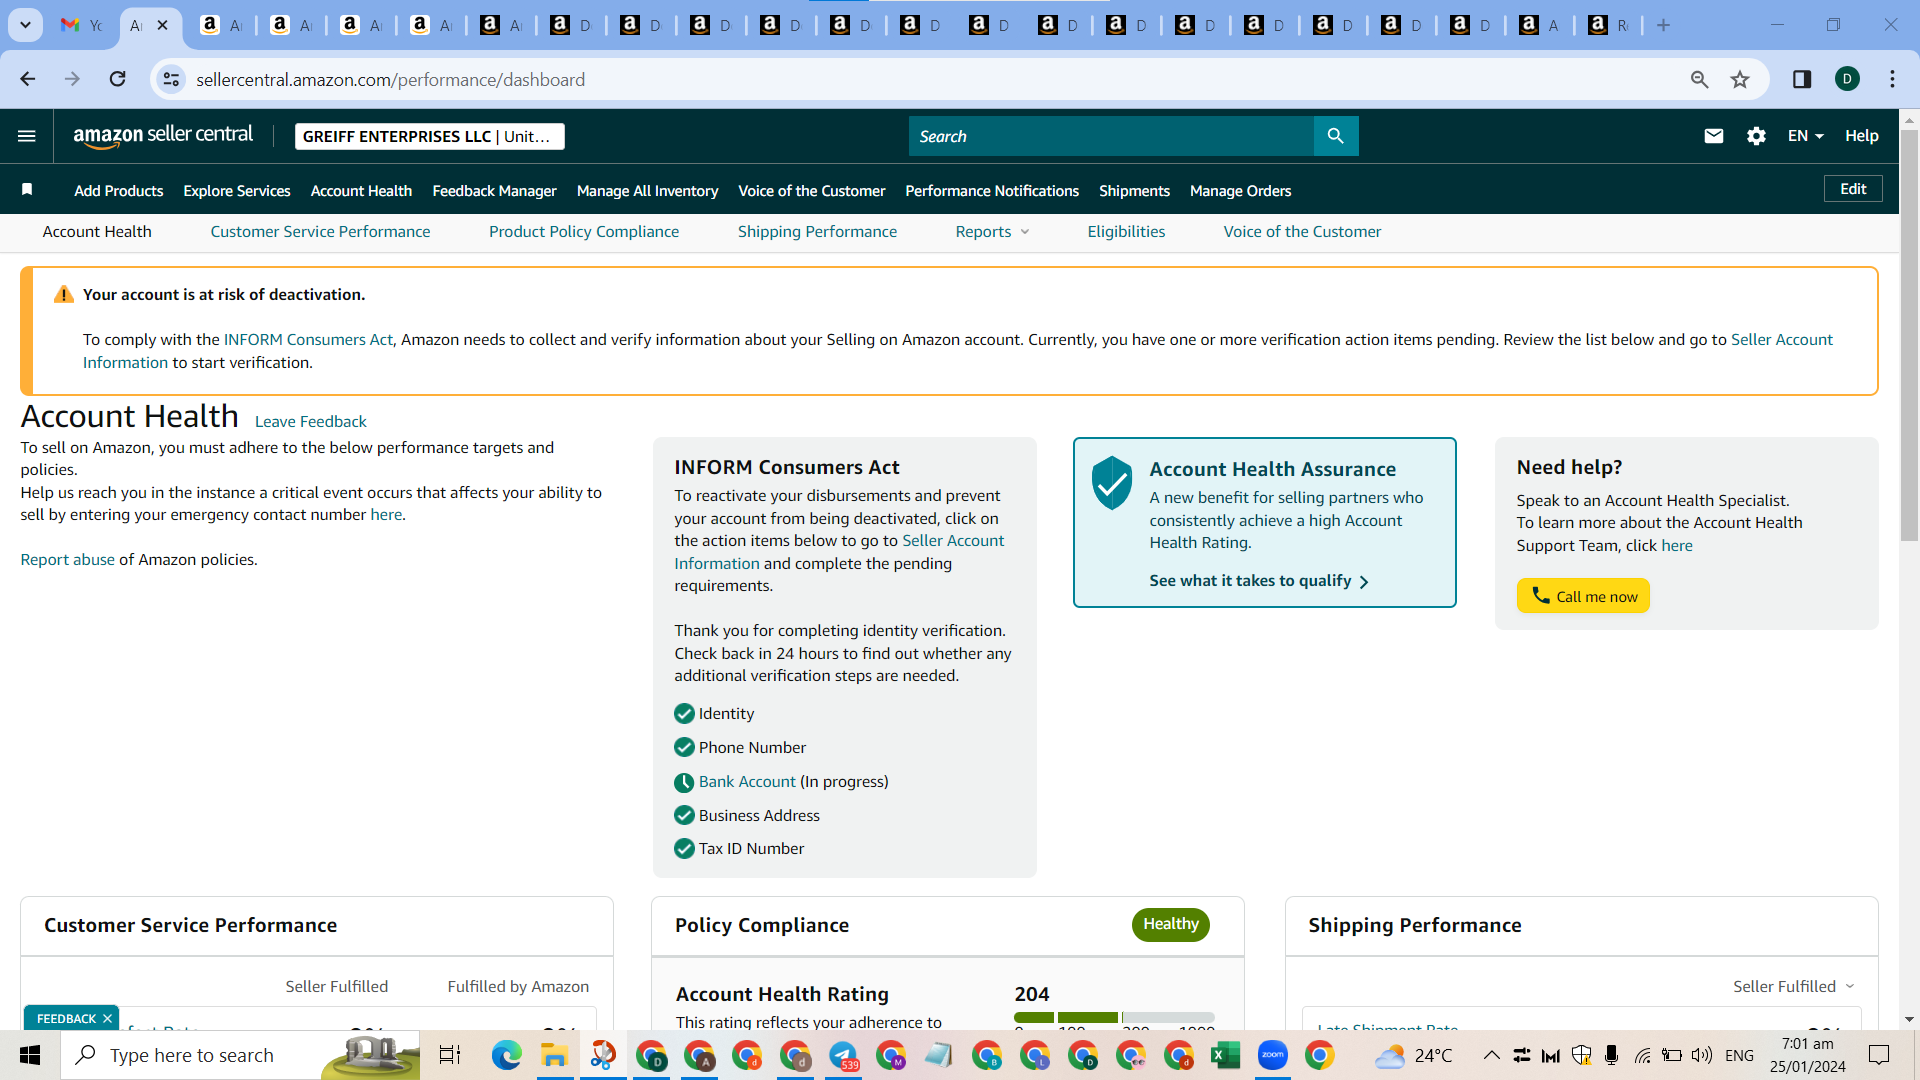Open the INFORM Consumers Act link
This screenshot has width=1920, height=1080.
(x=308, y=340)
